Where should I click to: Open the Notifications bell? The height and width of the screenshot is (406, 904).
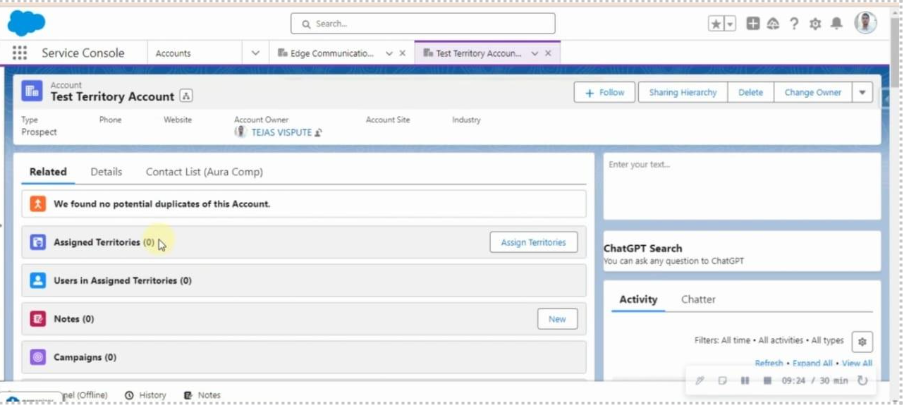[x=836, y=24]
